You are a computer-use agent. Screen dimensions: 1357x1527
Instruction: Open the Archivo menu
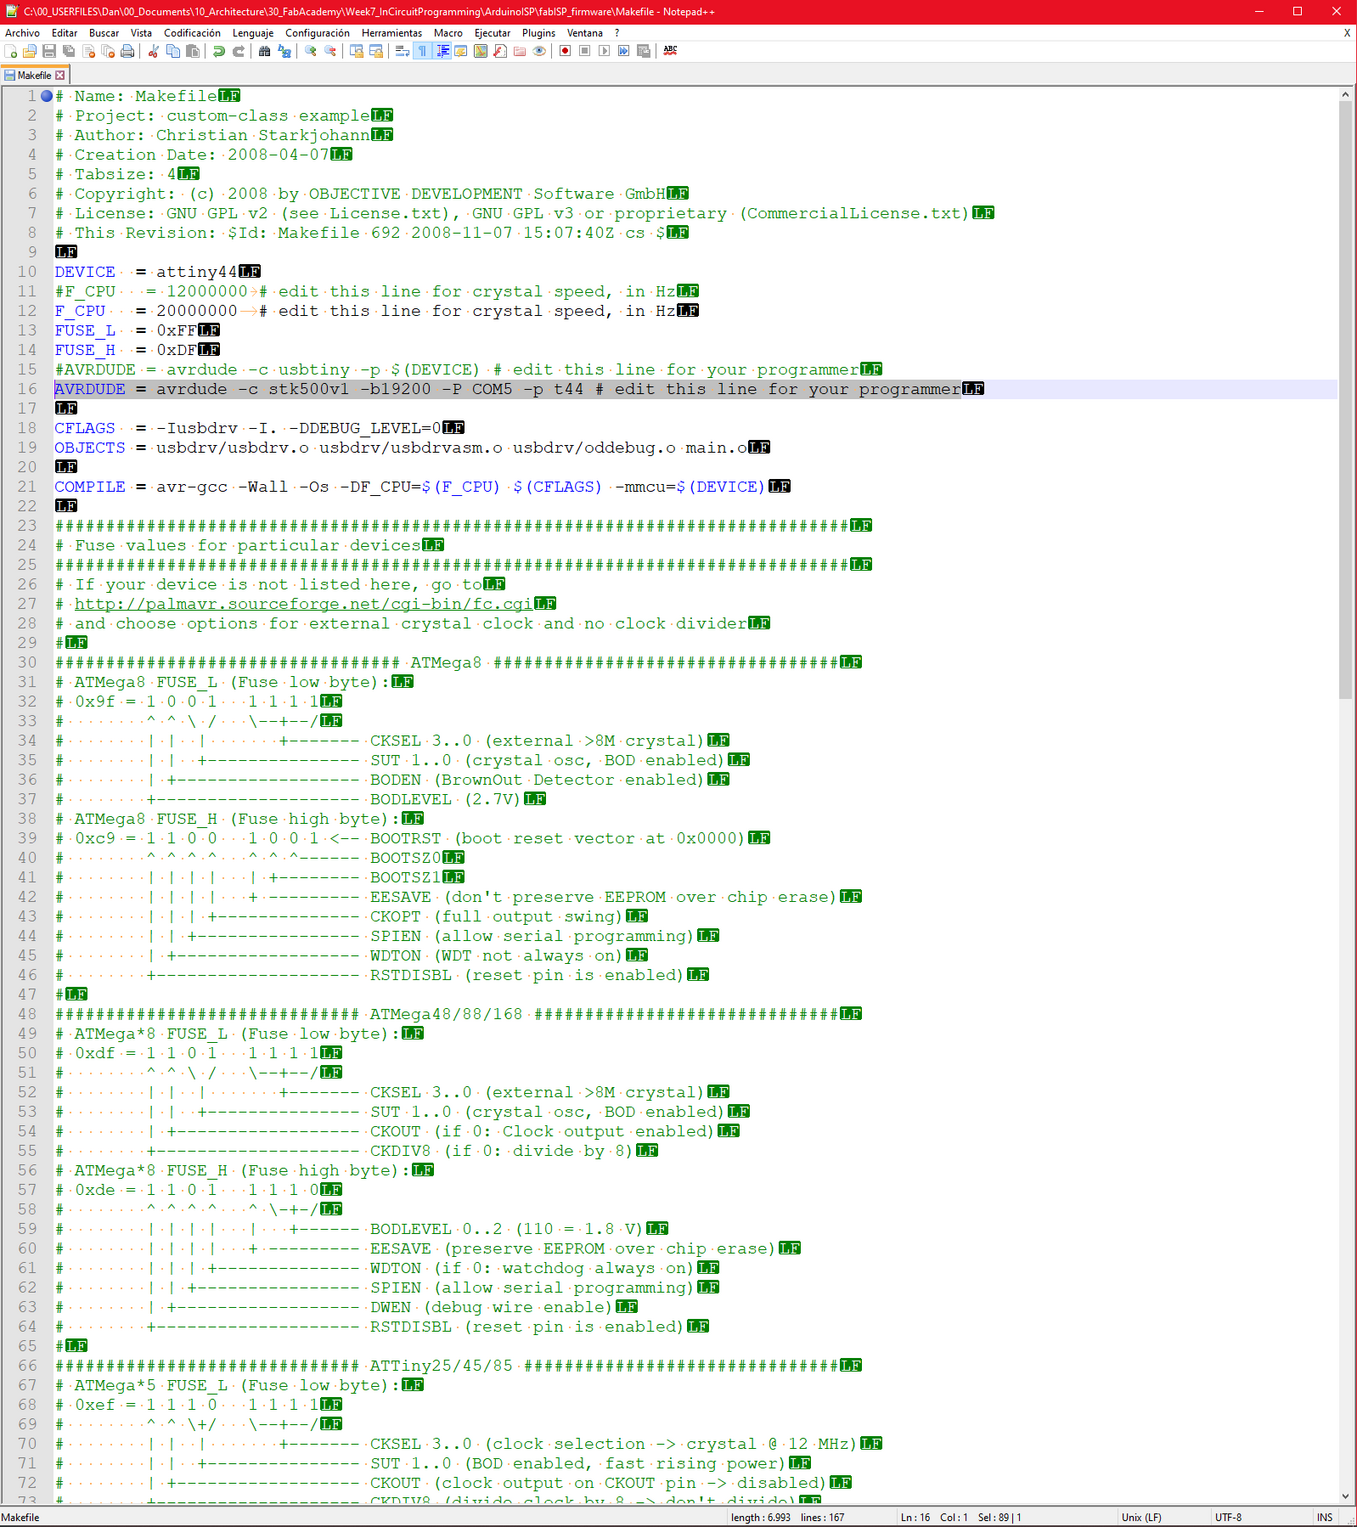click(22, 33)
